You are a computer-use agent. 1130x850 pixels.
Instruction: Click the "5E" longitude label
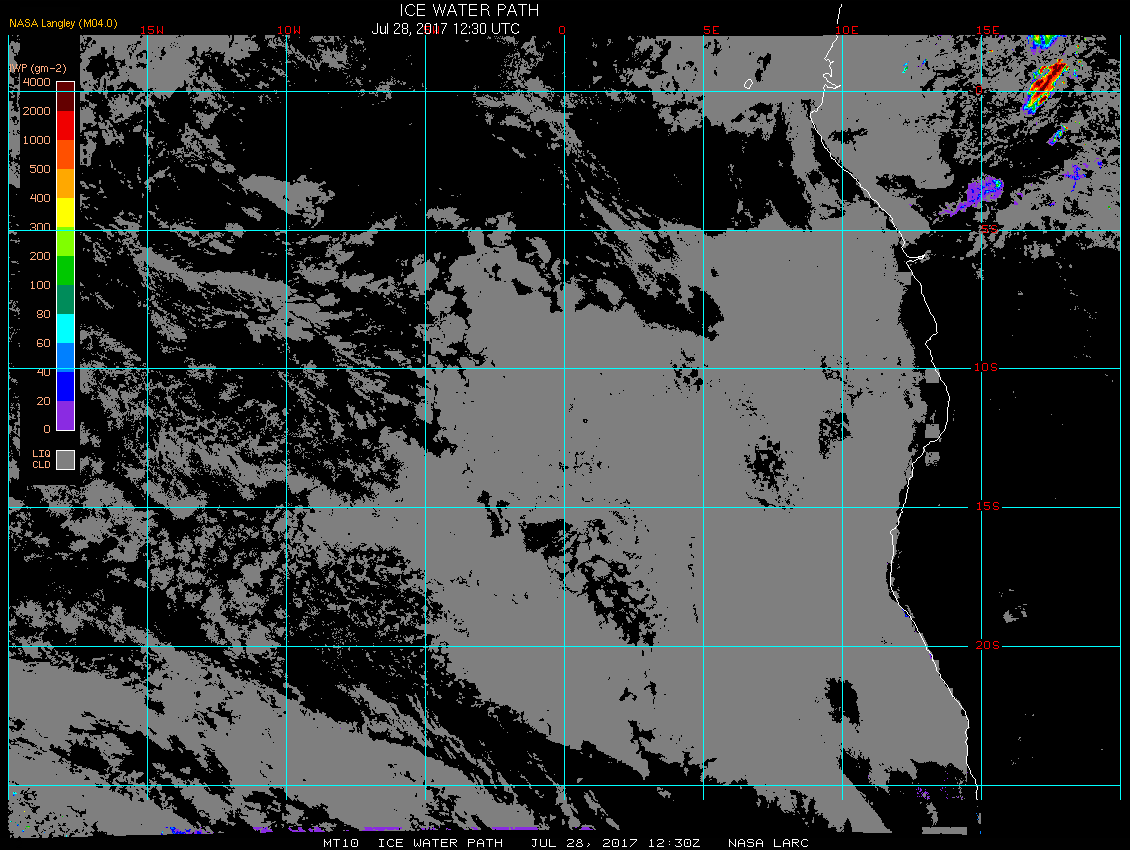pos(711,30)
